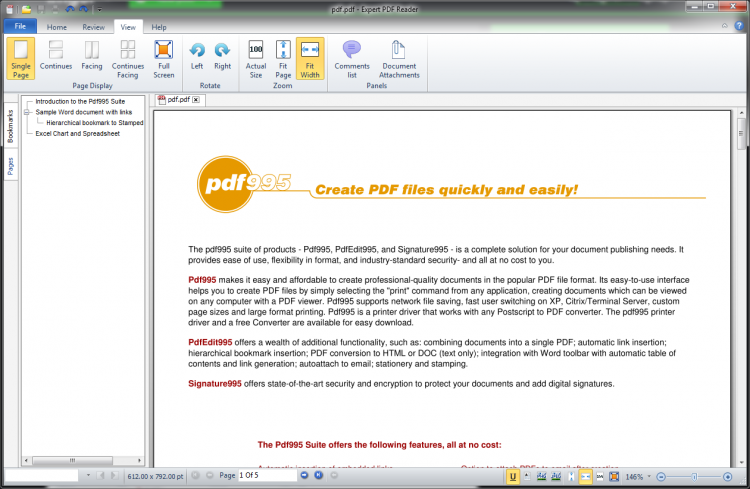
Task: Open the 146% zoom level dropdown
Action: [x=649, y=477]
